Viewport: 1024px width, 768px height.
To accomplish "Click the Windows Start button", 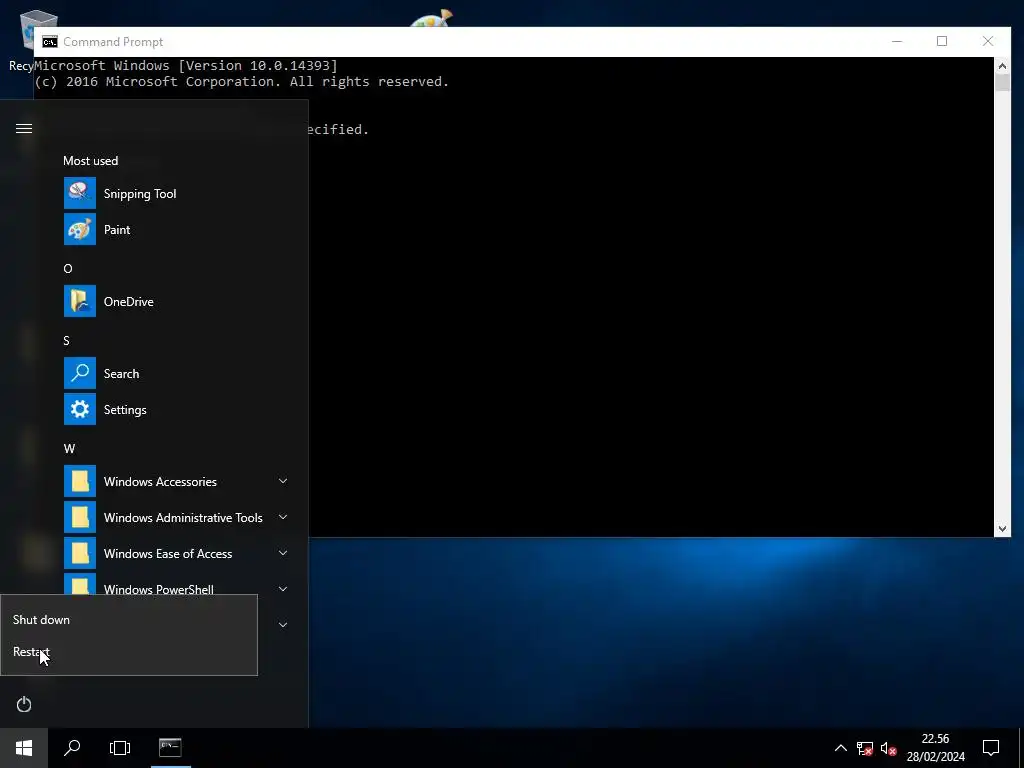I will tap(24, 748).
